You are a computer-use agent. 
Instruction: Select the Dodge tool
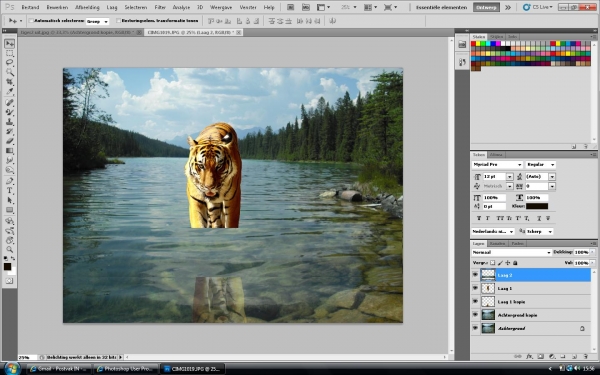click(x=10, y=170)
